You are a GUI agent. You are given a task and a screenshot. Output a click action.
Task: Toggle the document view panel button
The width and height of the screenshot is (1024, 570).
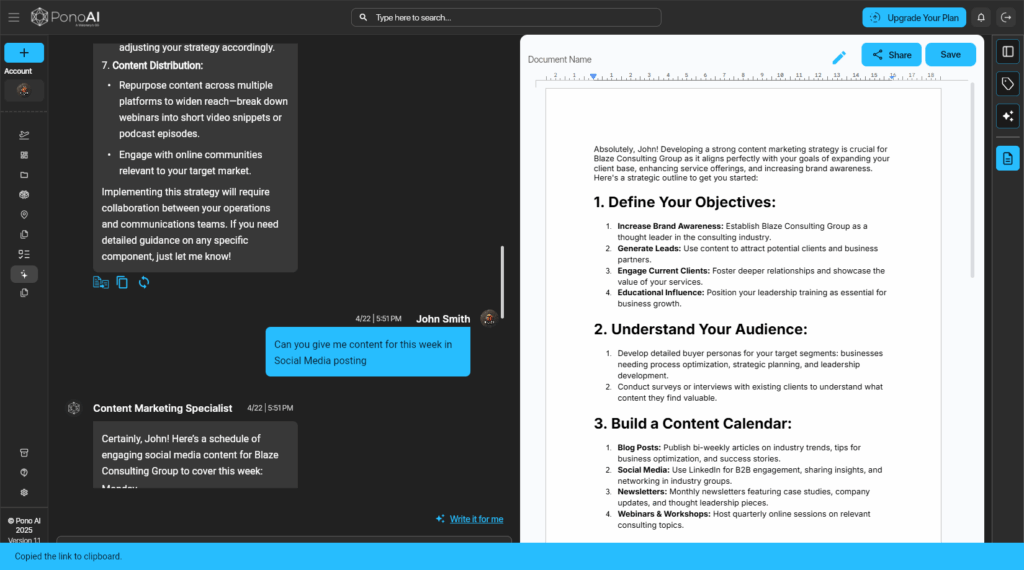(1007, 158)
